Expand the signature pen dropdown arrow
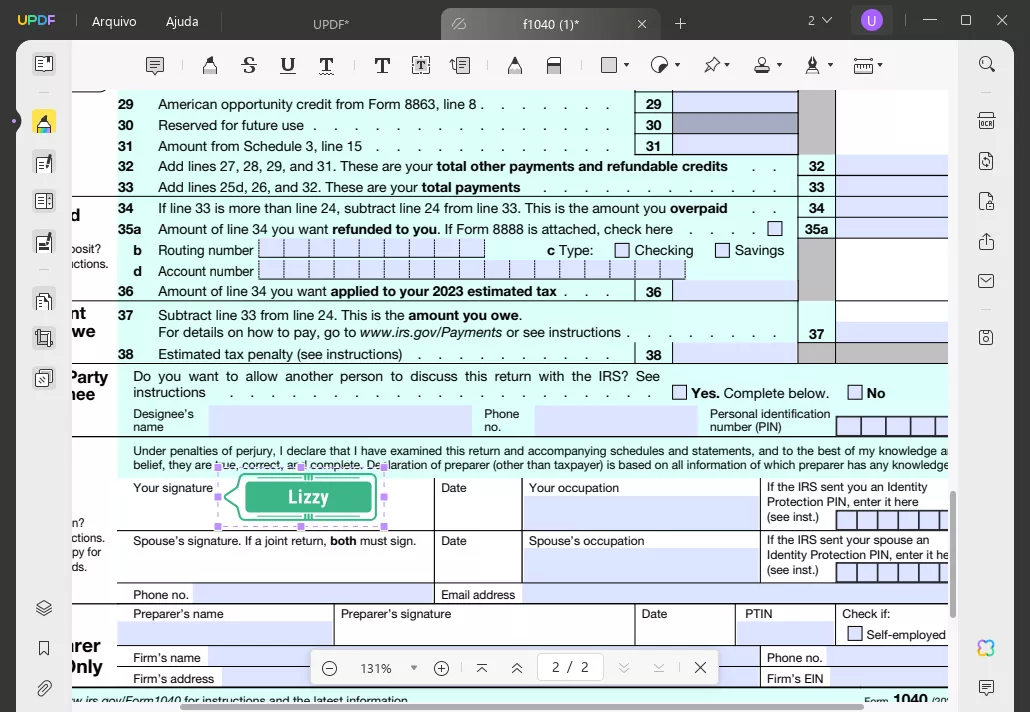 pos(830,65)
